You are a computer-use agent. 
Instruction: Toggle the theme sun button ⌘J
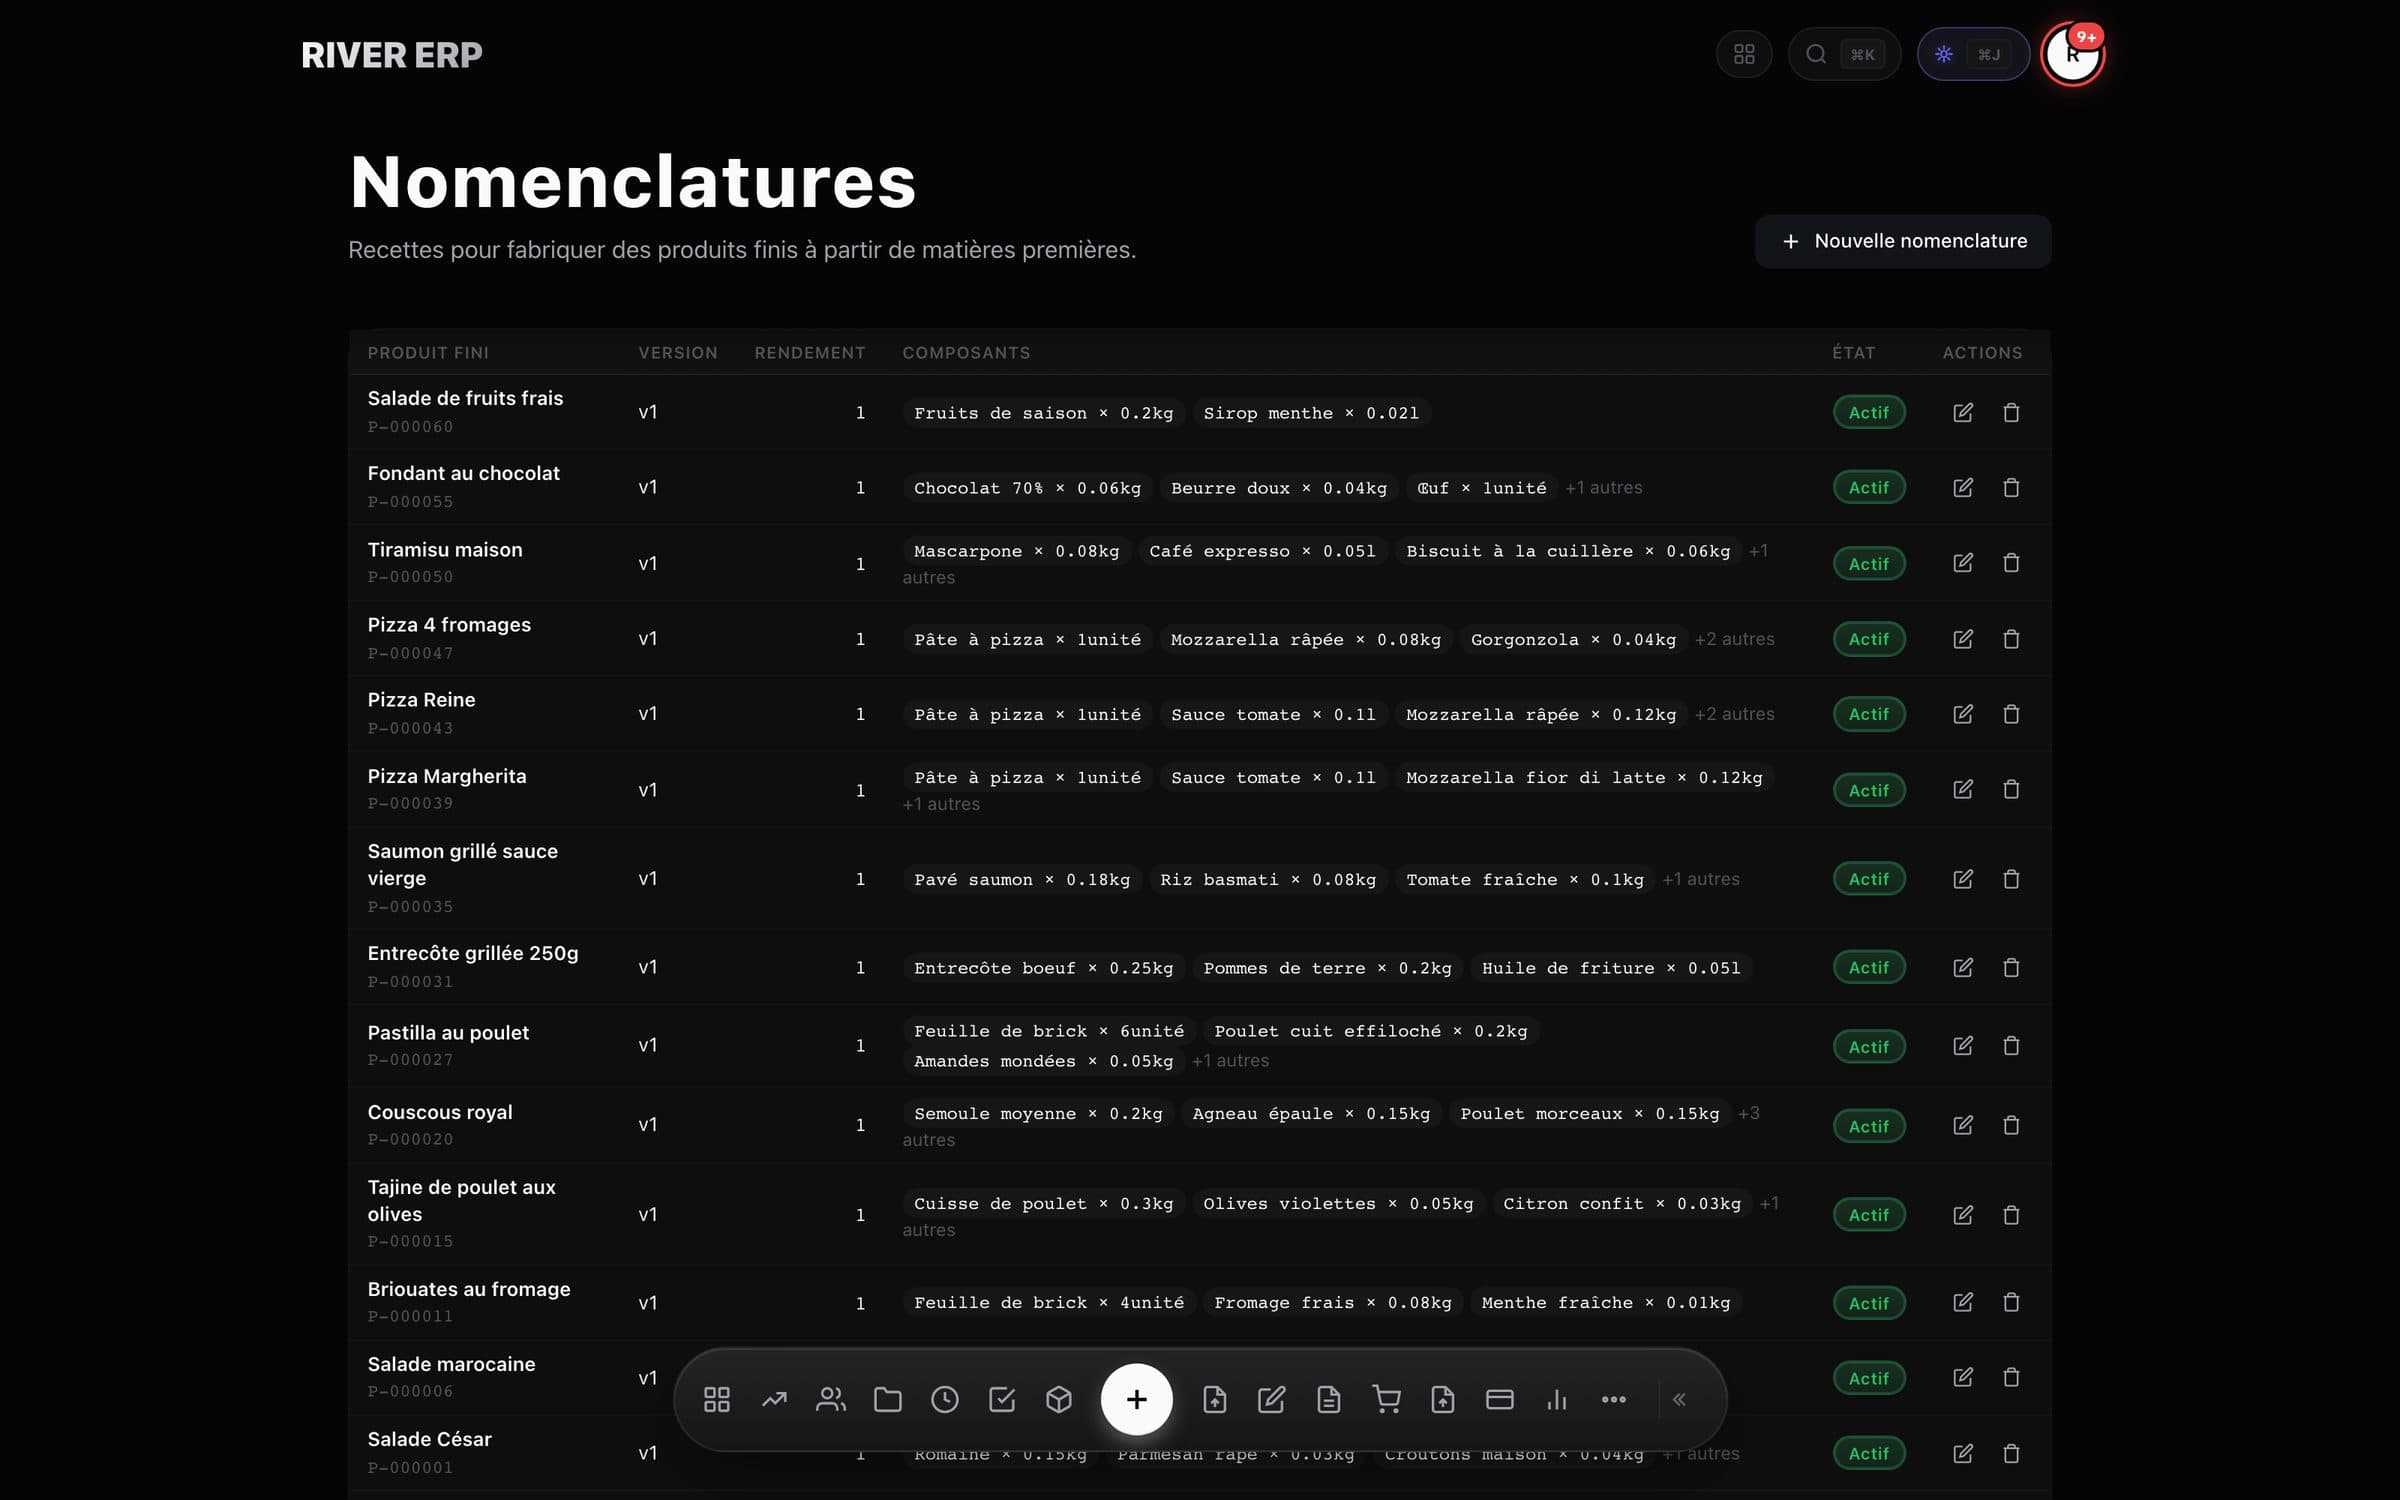(x=1972, y=54)
